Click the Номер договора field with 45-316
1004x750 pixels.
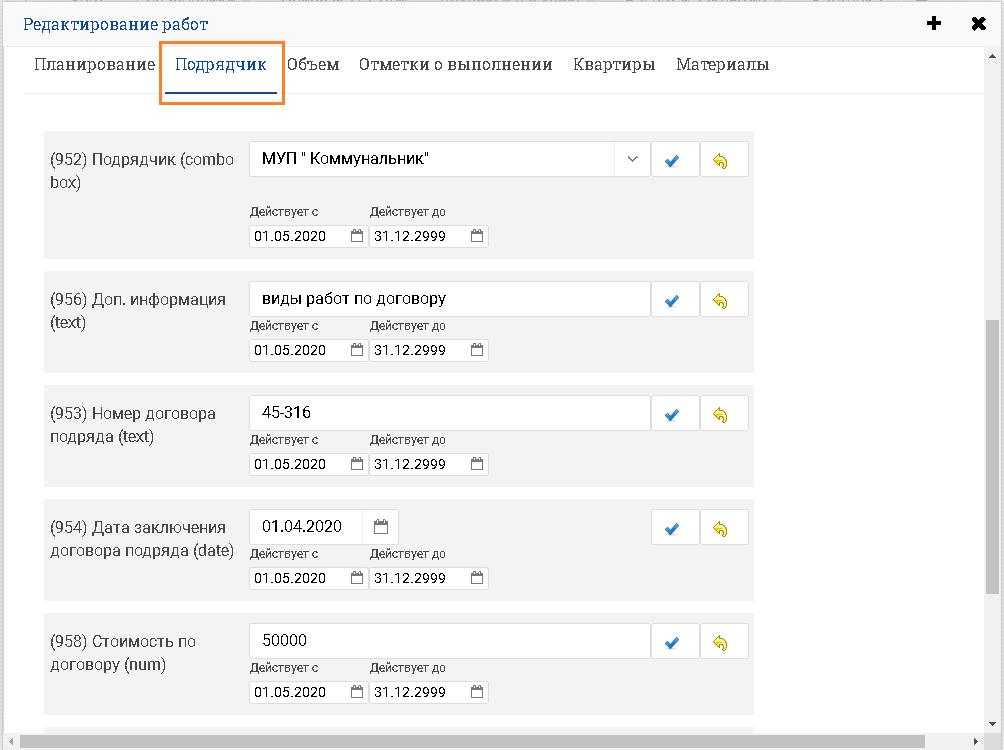click(450, 413)
